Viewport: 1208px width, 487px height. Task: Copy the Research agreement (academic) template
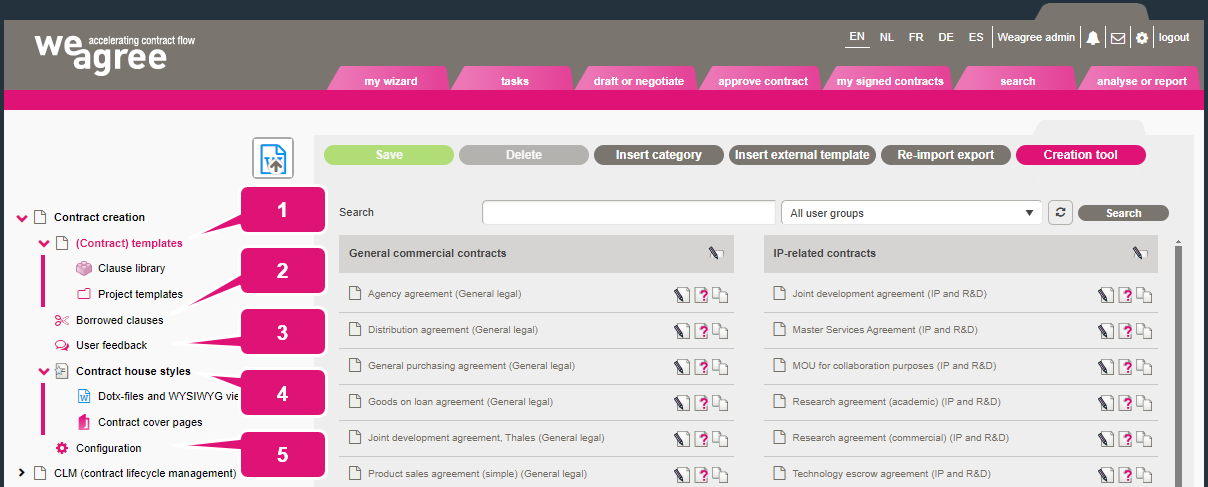(1145, 402)
